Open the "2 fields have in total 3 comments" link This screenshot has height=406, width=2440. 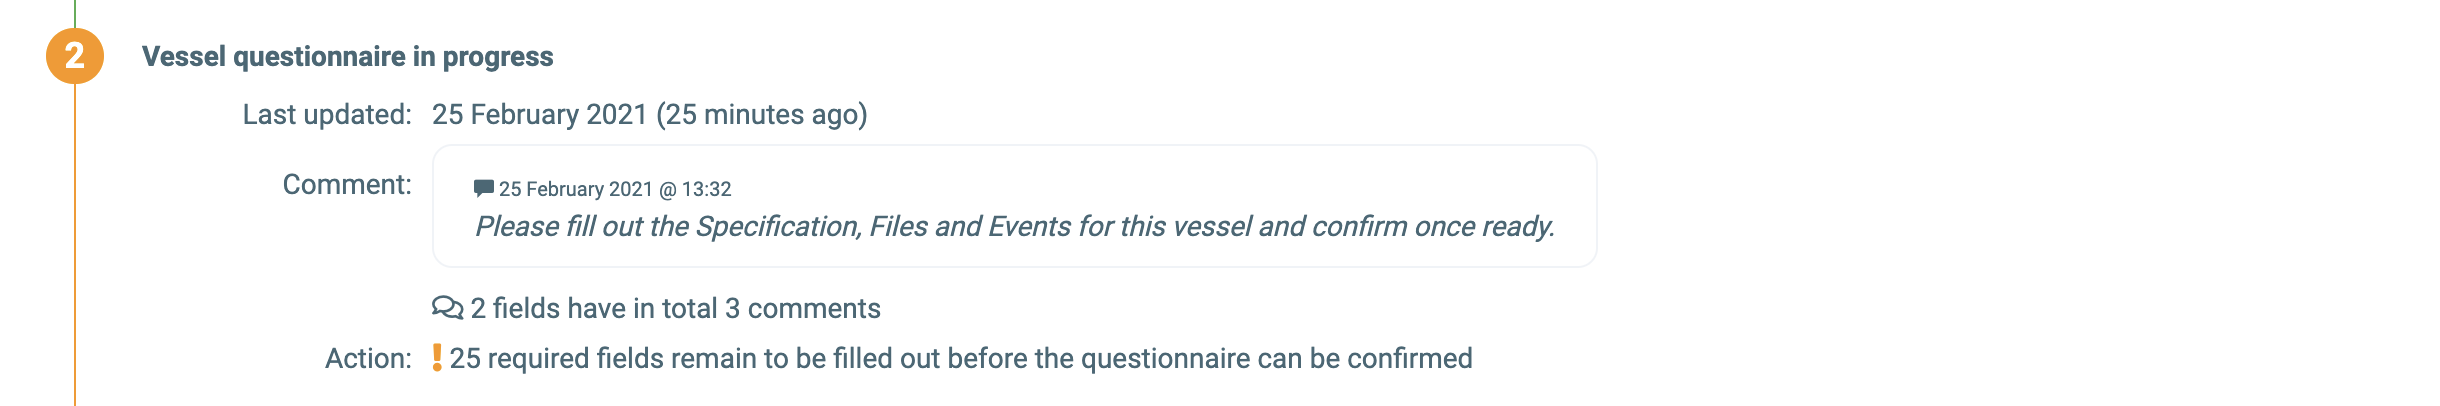click(x=675, y=308)
